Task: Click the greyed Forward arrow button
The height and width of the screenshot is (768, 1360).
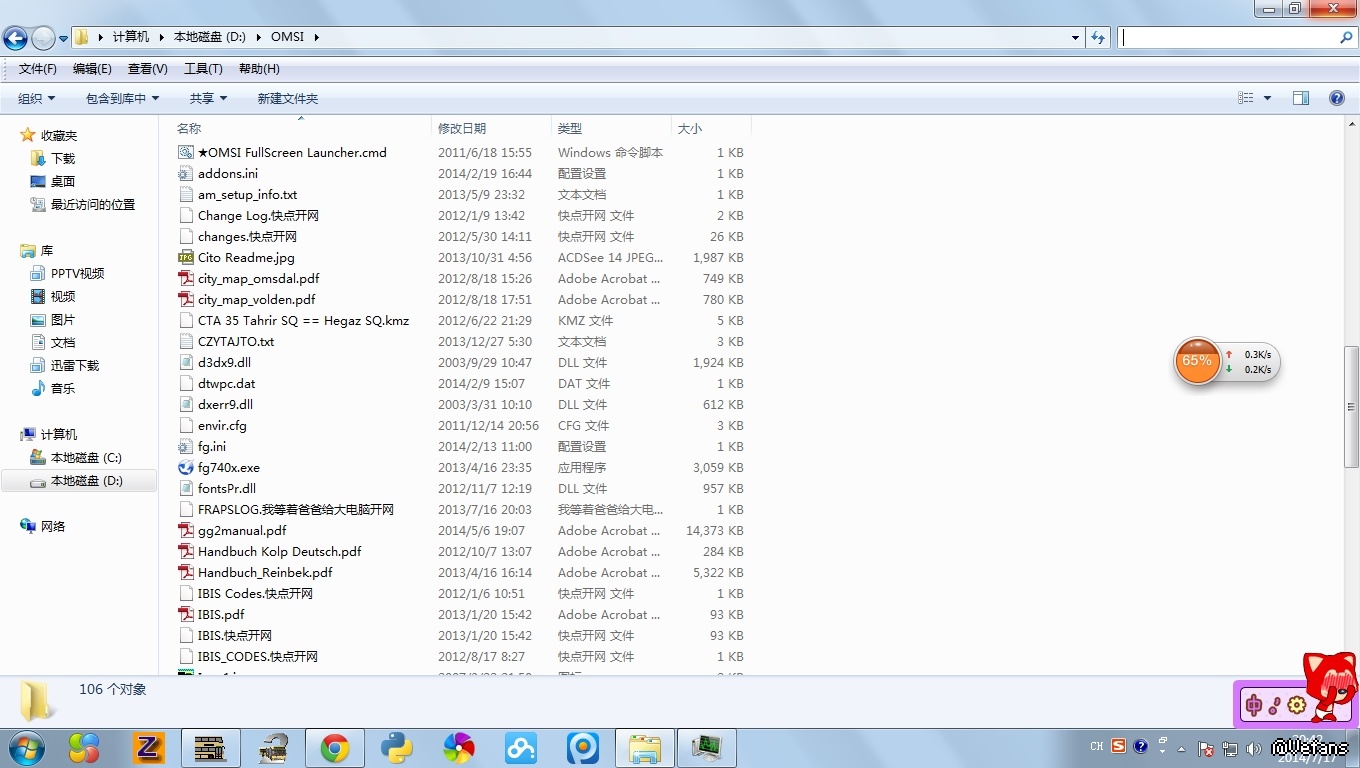Action: pyautogui.click(x=43, y=38)
